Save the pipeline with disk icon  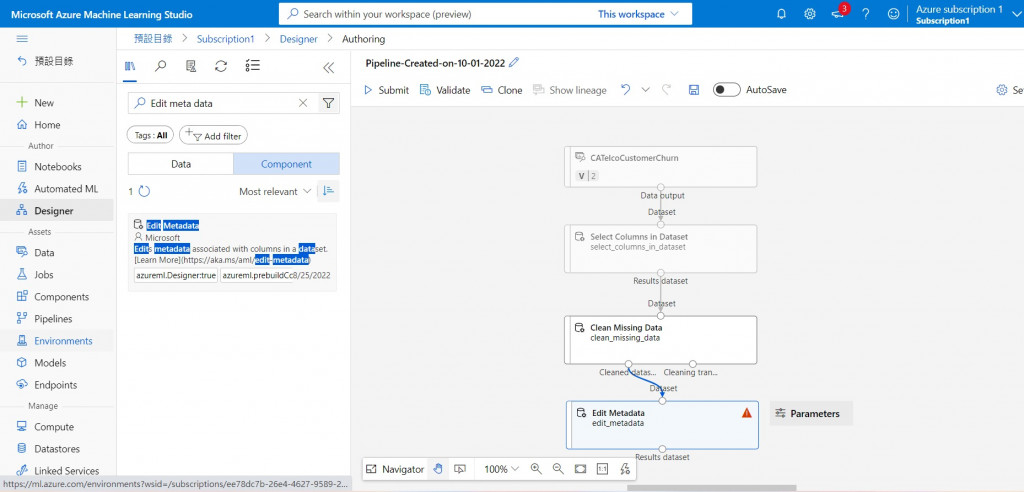coord(694,90)
